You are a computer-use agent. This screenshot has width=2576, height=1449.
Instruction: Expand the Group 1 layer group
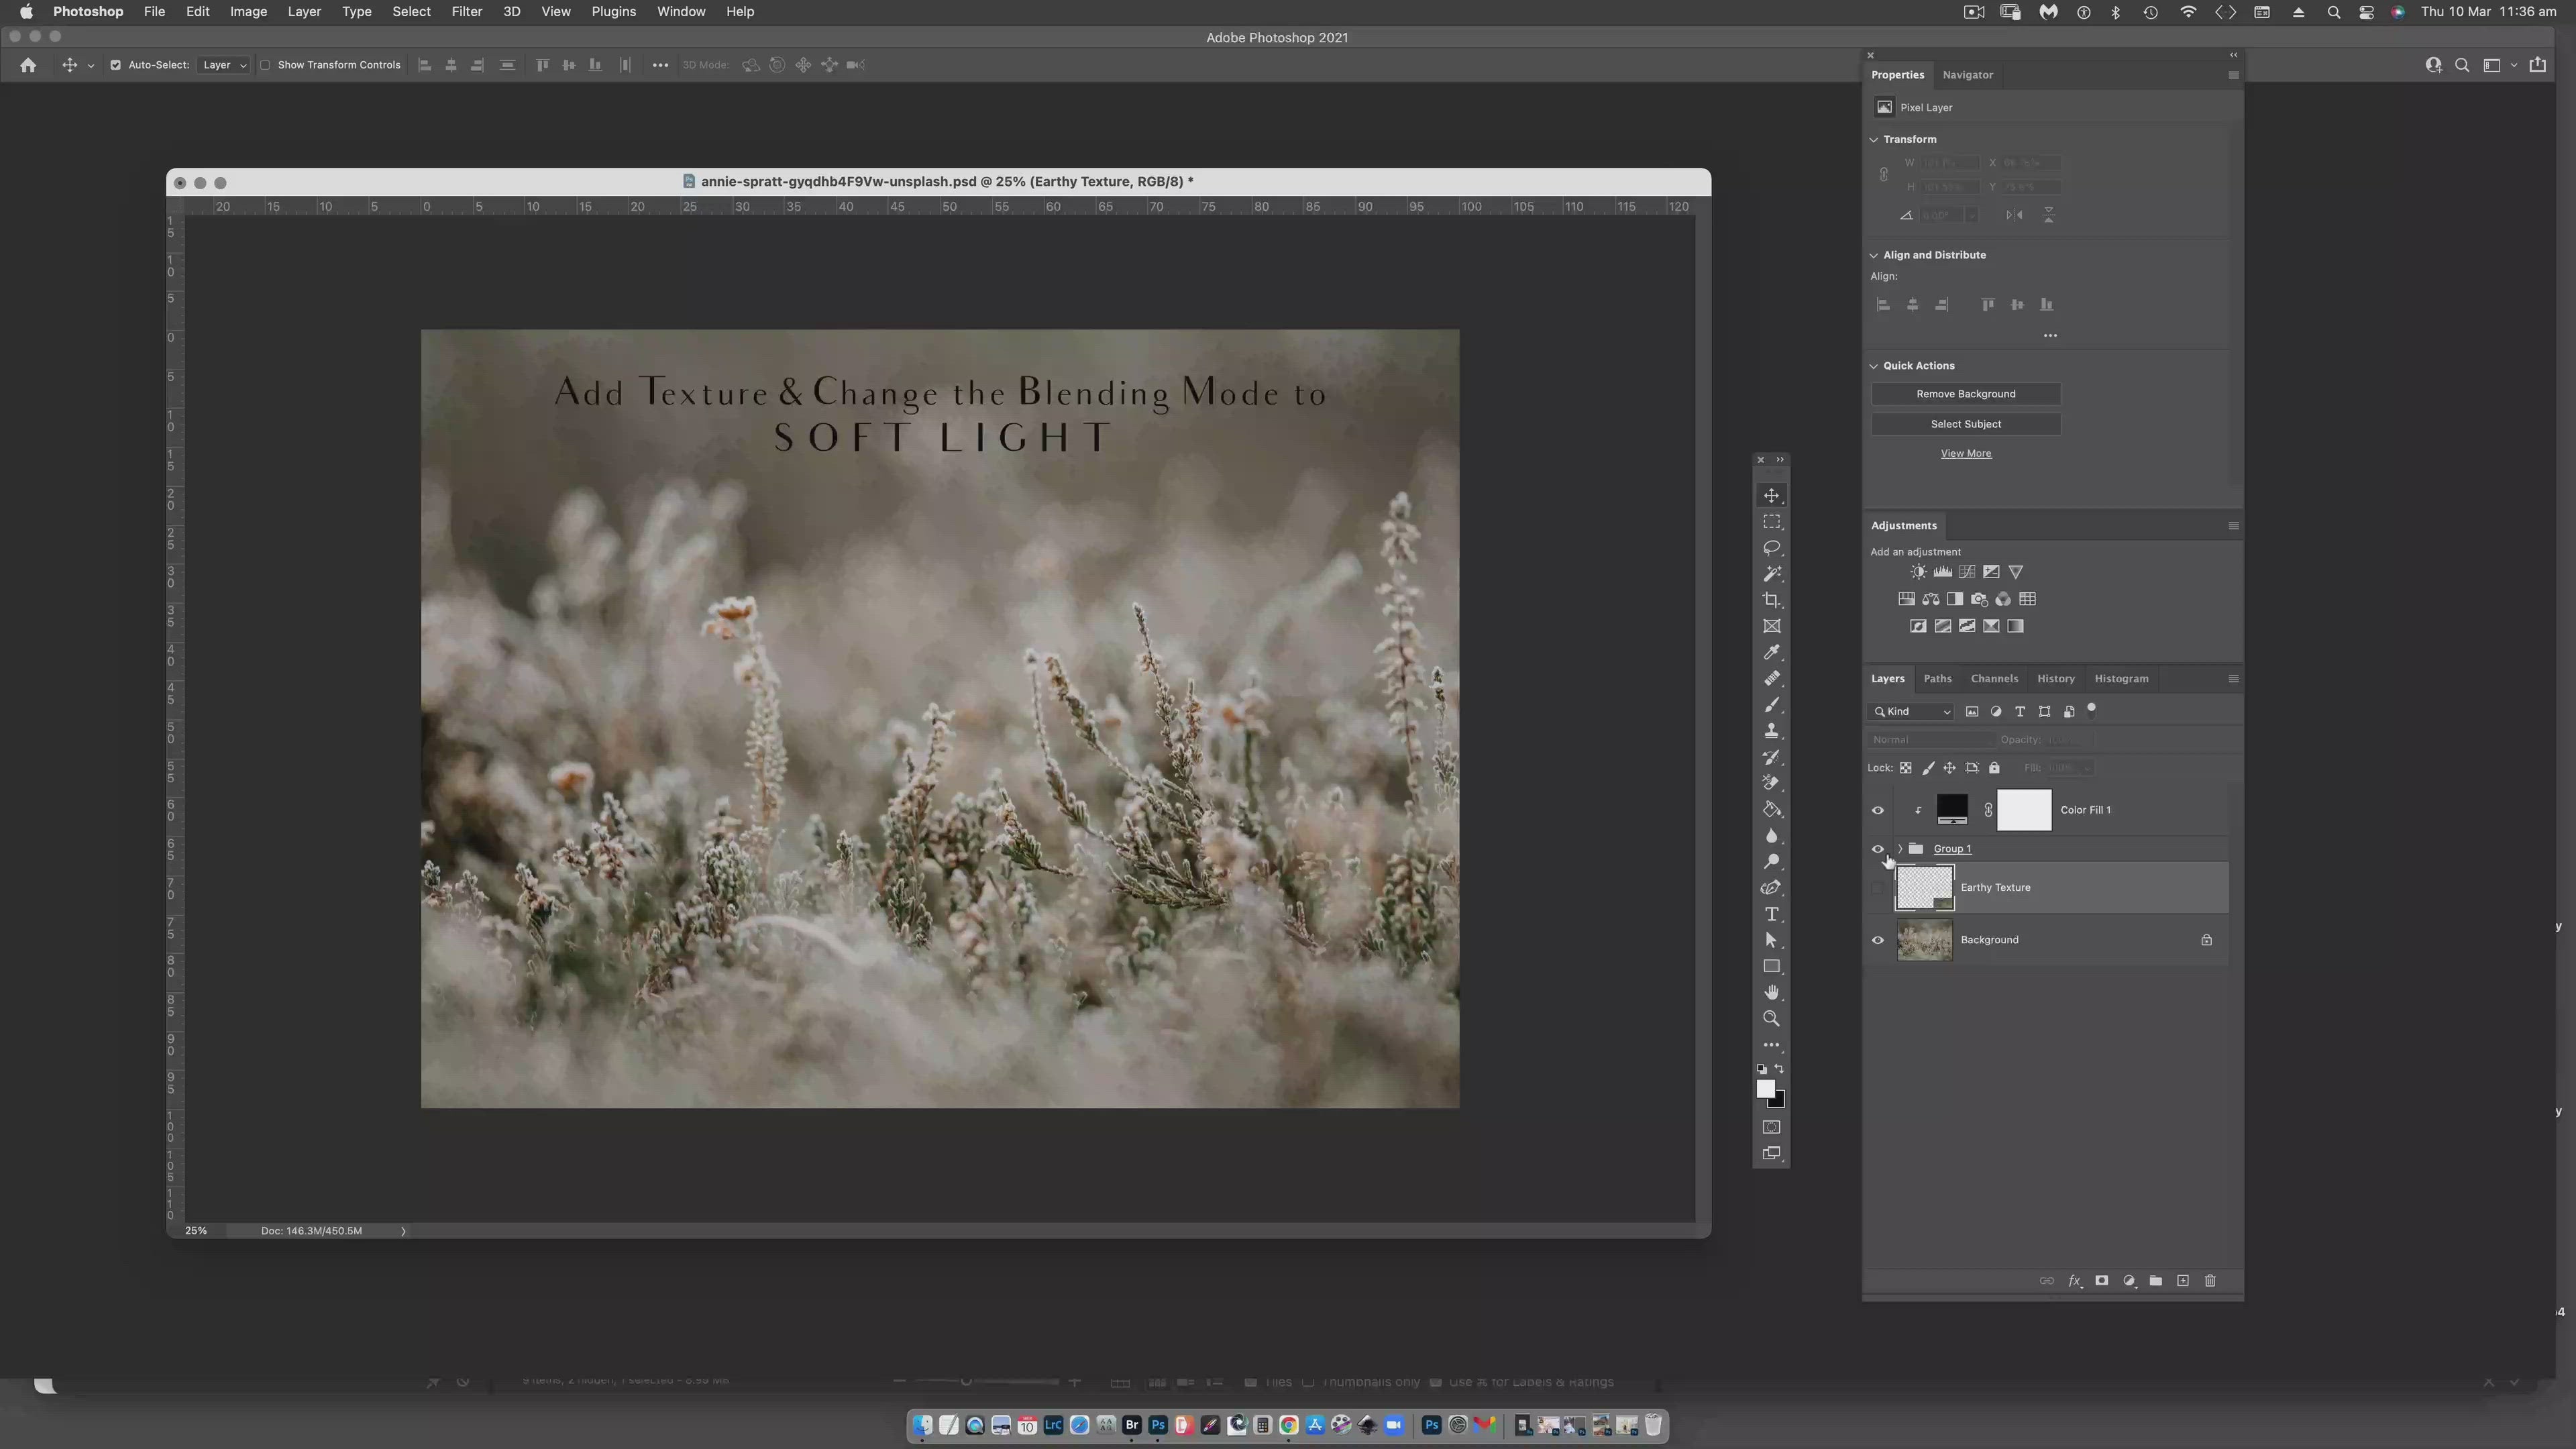click(x=1899, y=849)
